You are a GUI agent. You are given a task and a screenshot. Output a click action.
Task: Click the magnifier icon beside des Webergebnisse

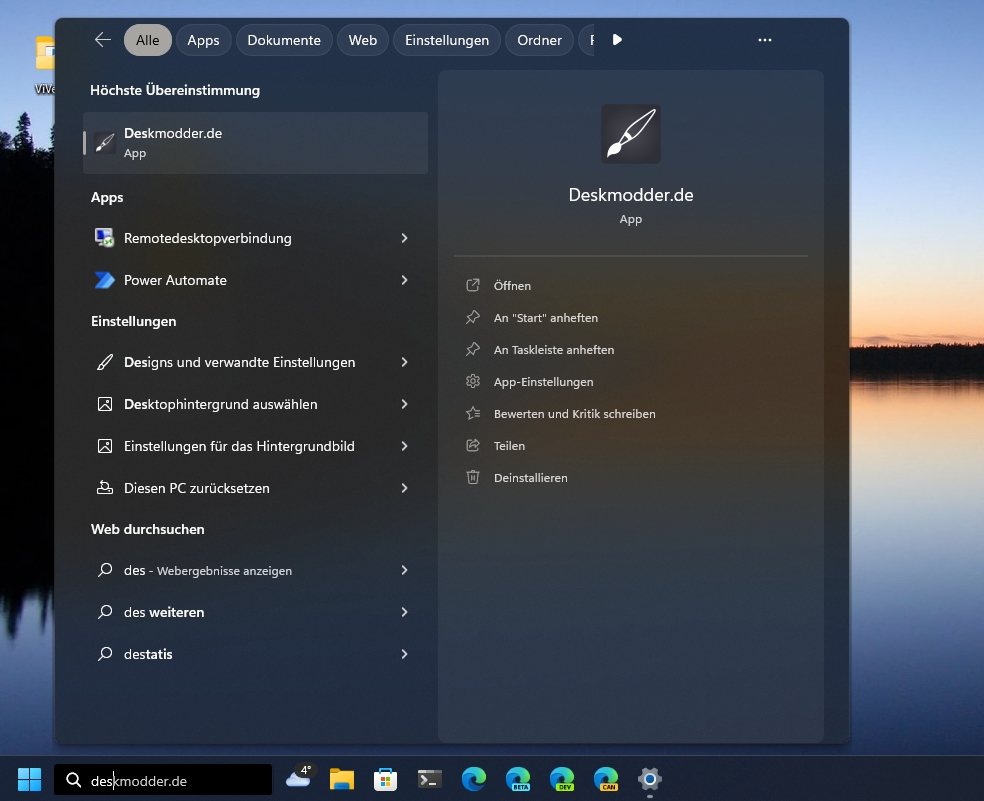click(x=105, y=570)
